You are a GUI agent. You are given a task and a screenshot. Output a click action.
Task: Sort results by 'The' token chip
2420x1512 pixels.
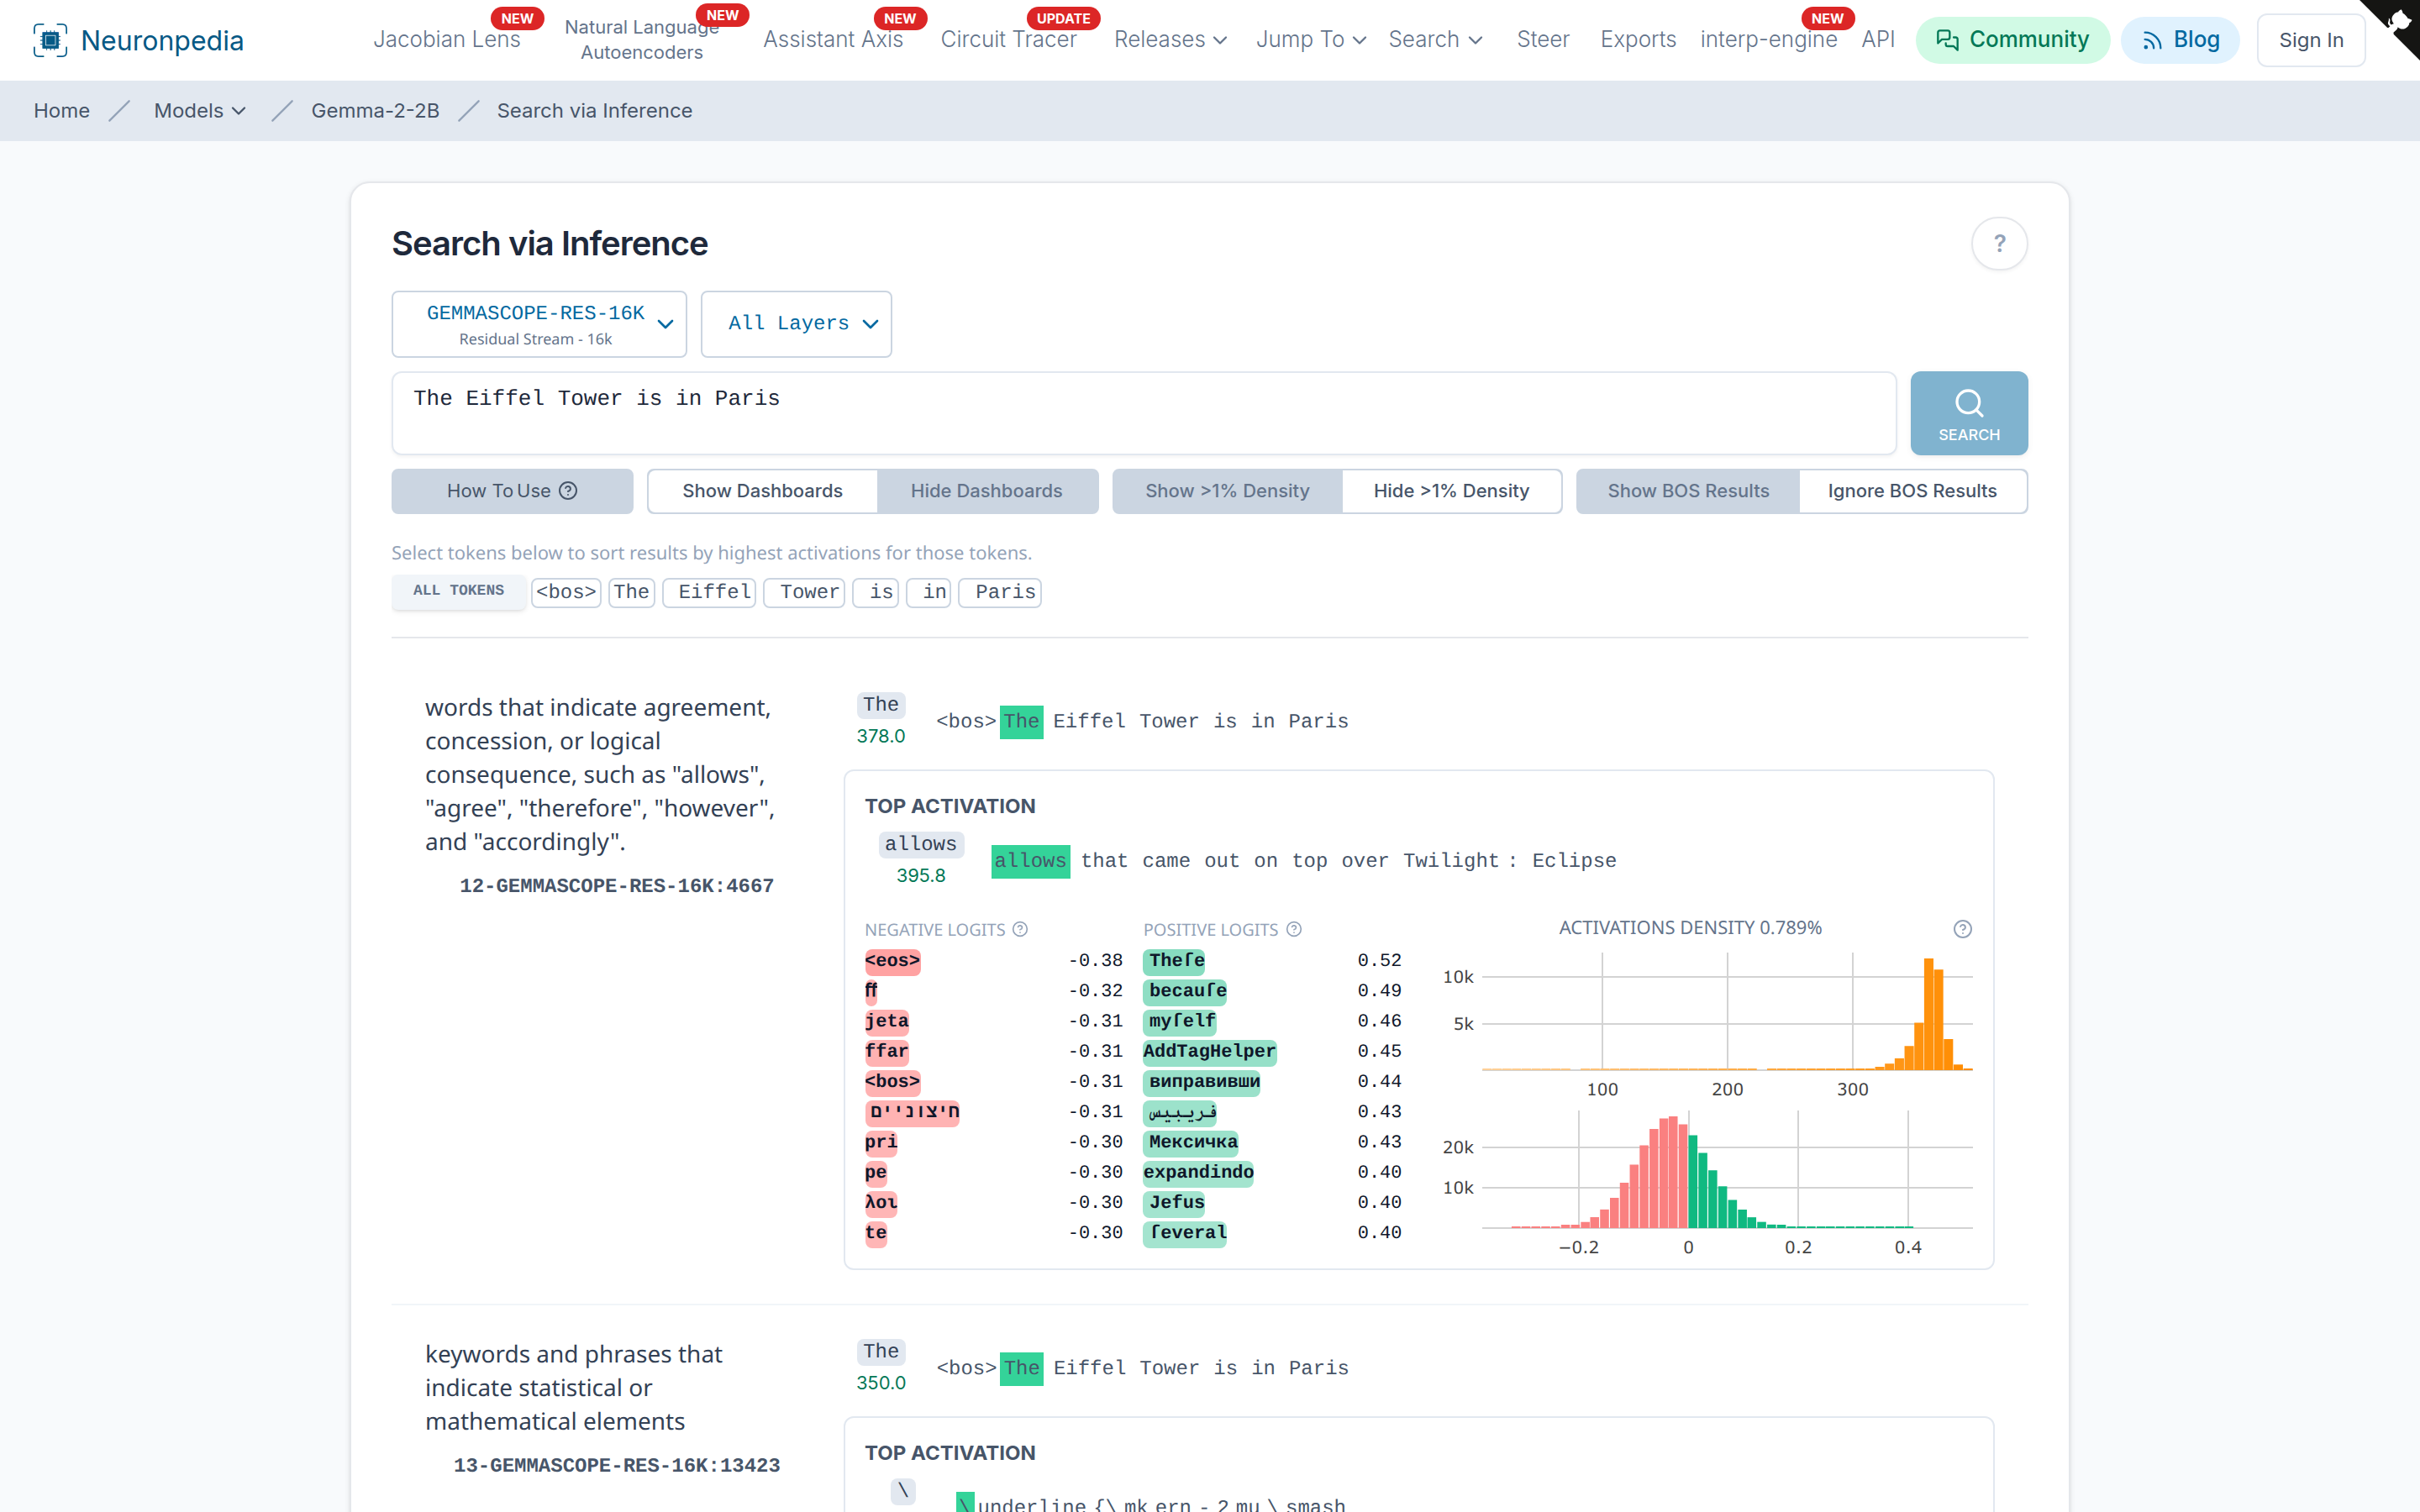pos(631,592)
